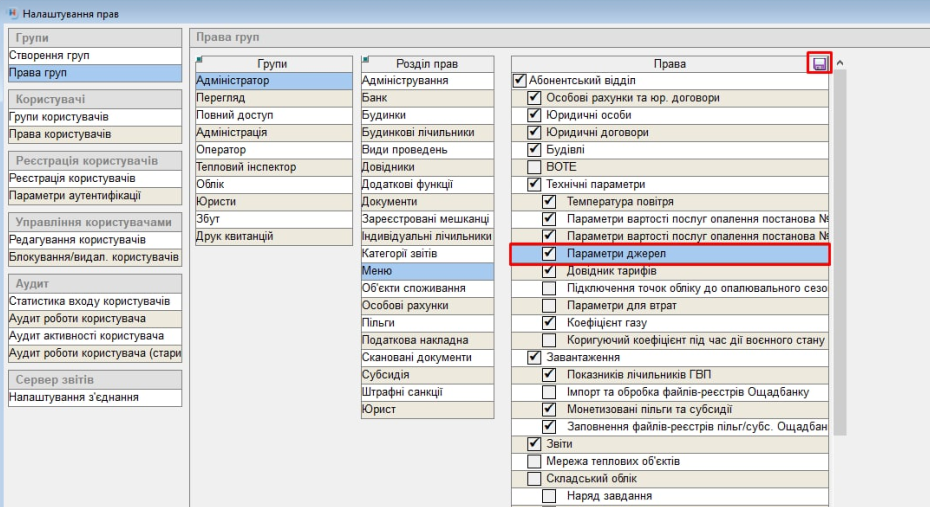Choose Банк in rights section list

point(376,98)
